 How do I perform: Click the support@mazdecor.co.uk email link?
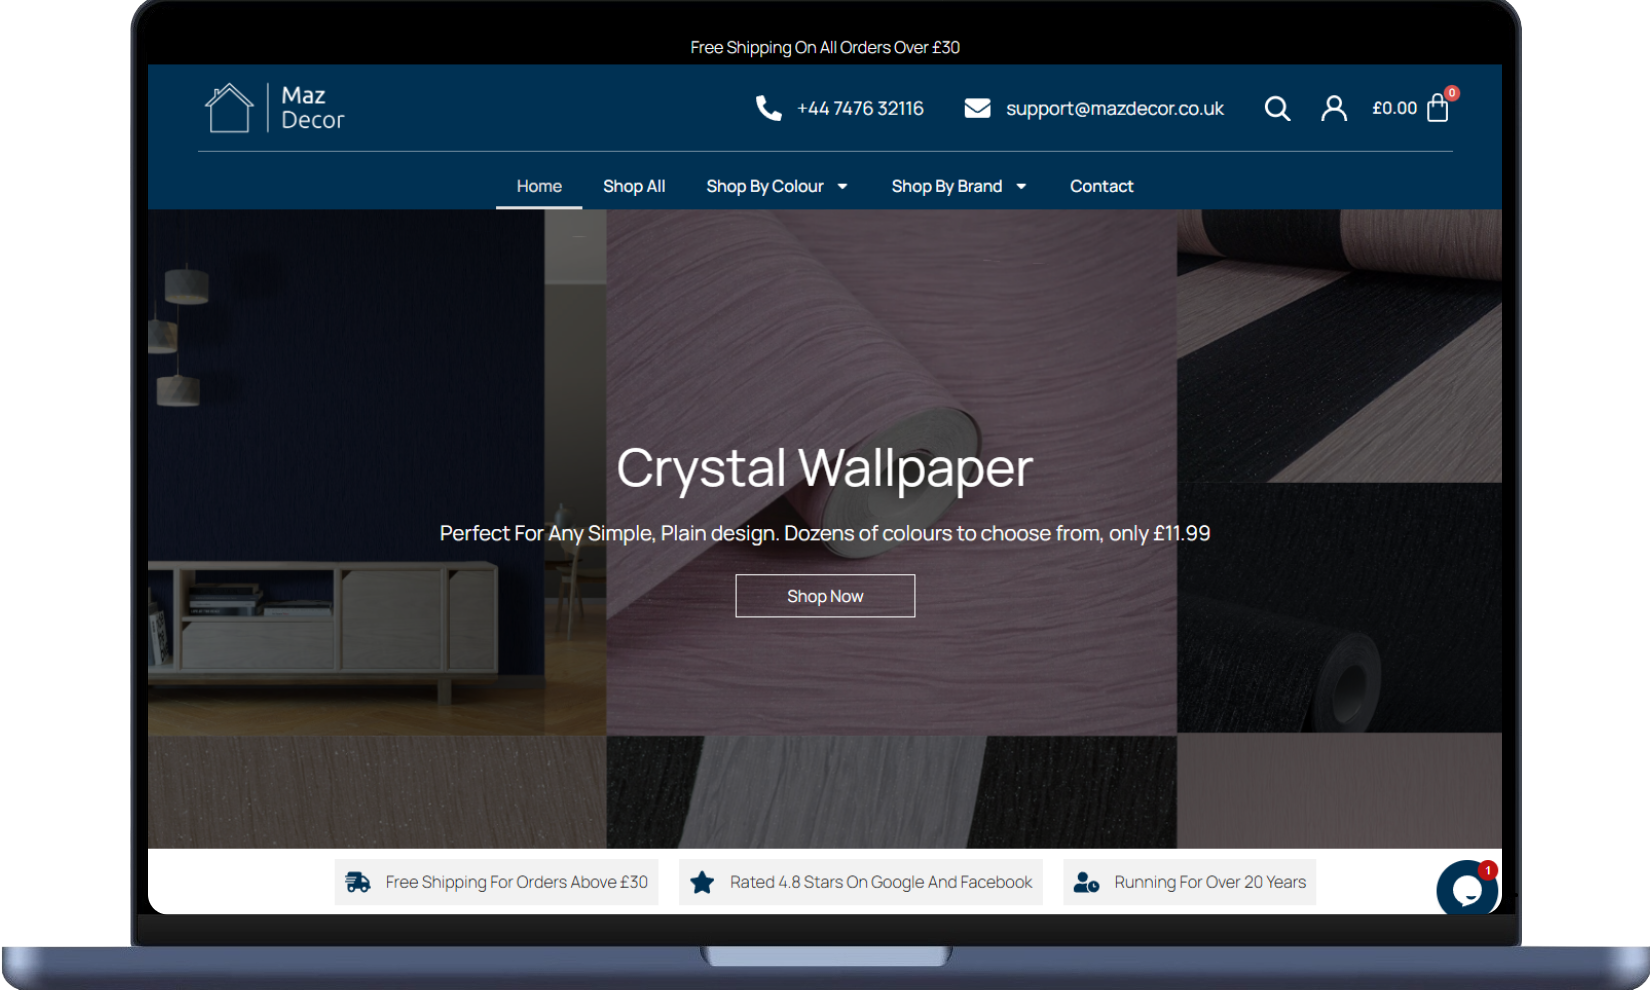[x=1114, y=108]
